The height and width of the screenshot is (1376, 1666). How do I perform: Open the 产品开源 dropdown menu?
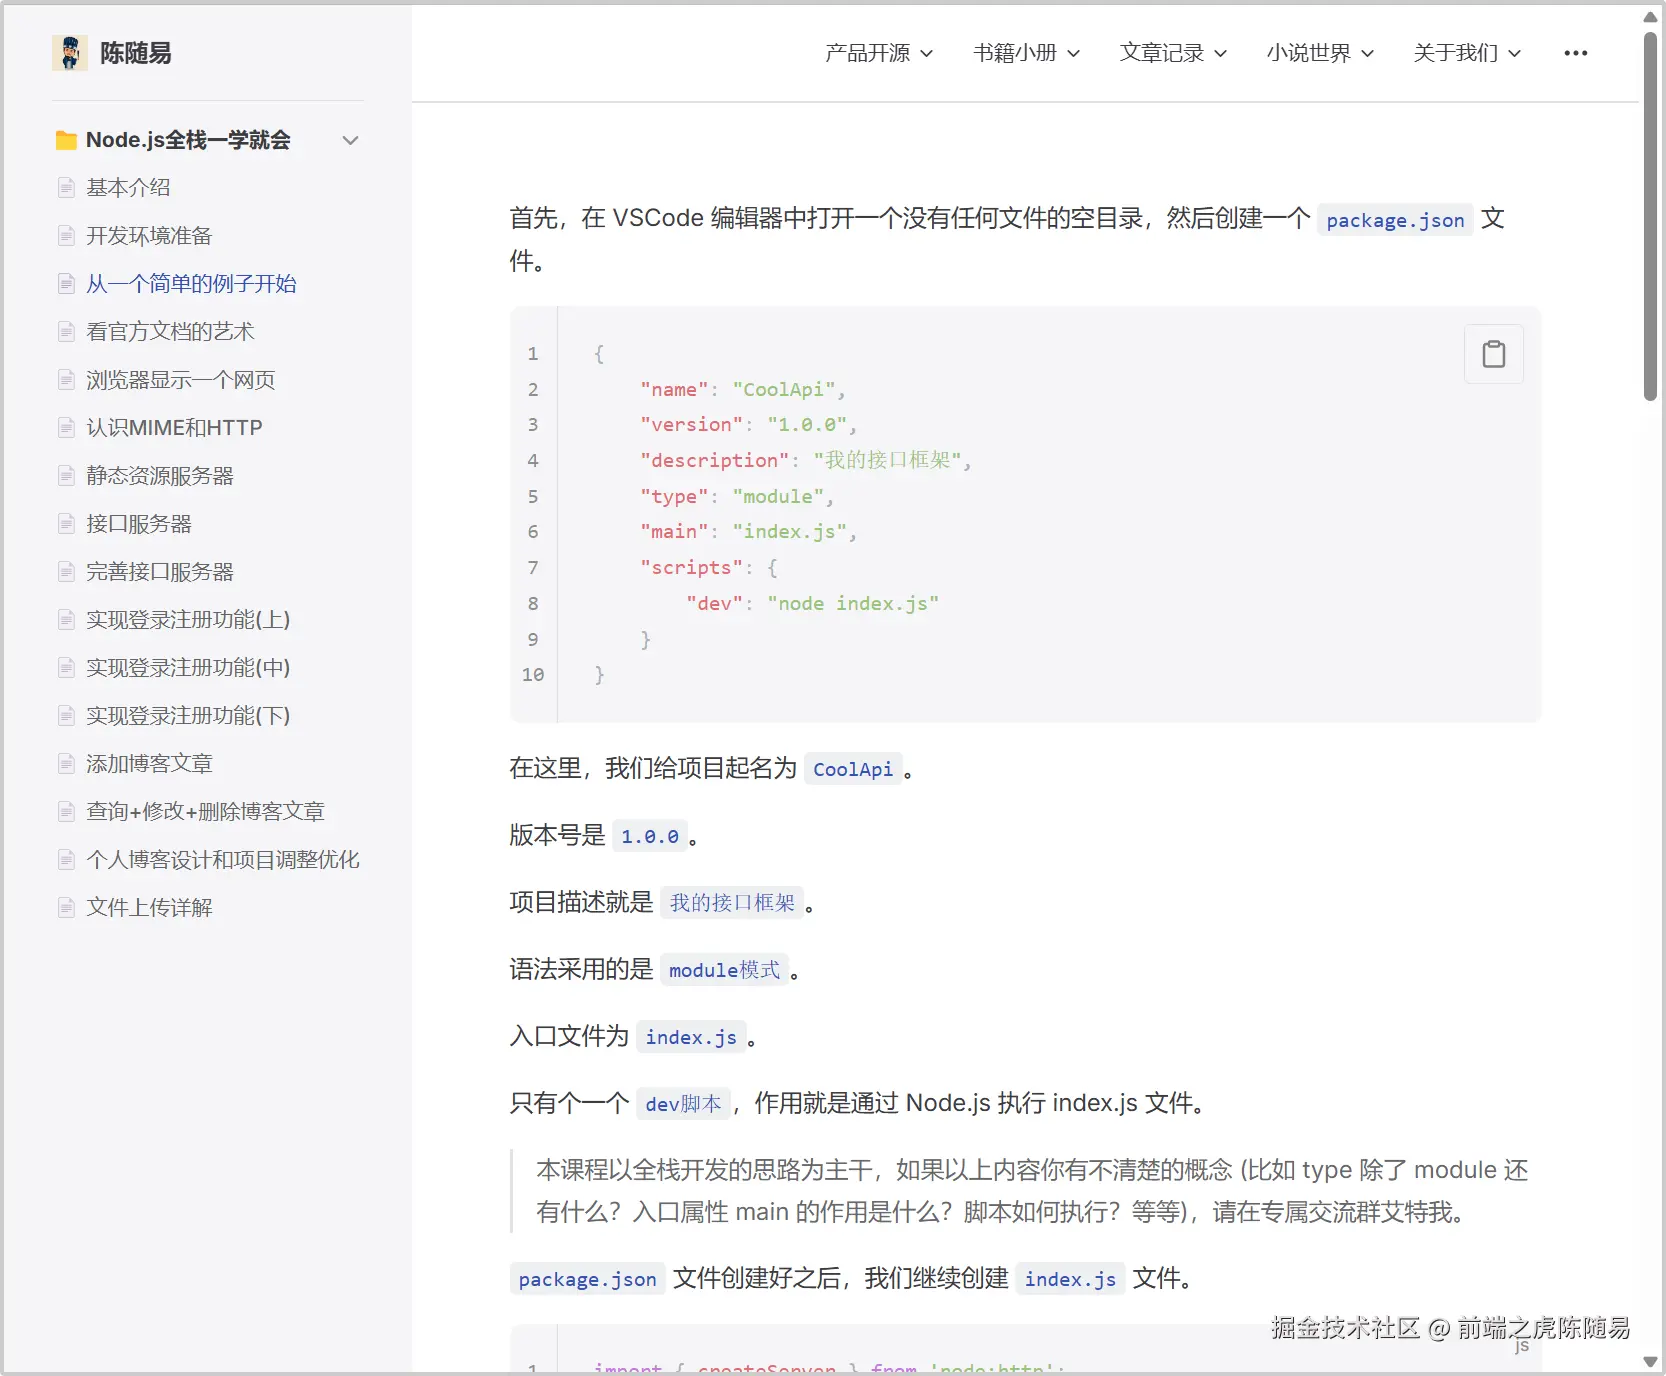(878, 53)
